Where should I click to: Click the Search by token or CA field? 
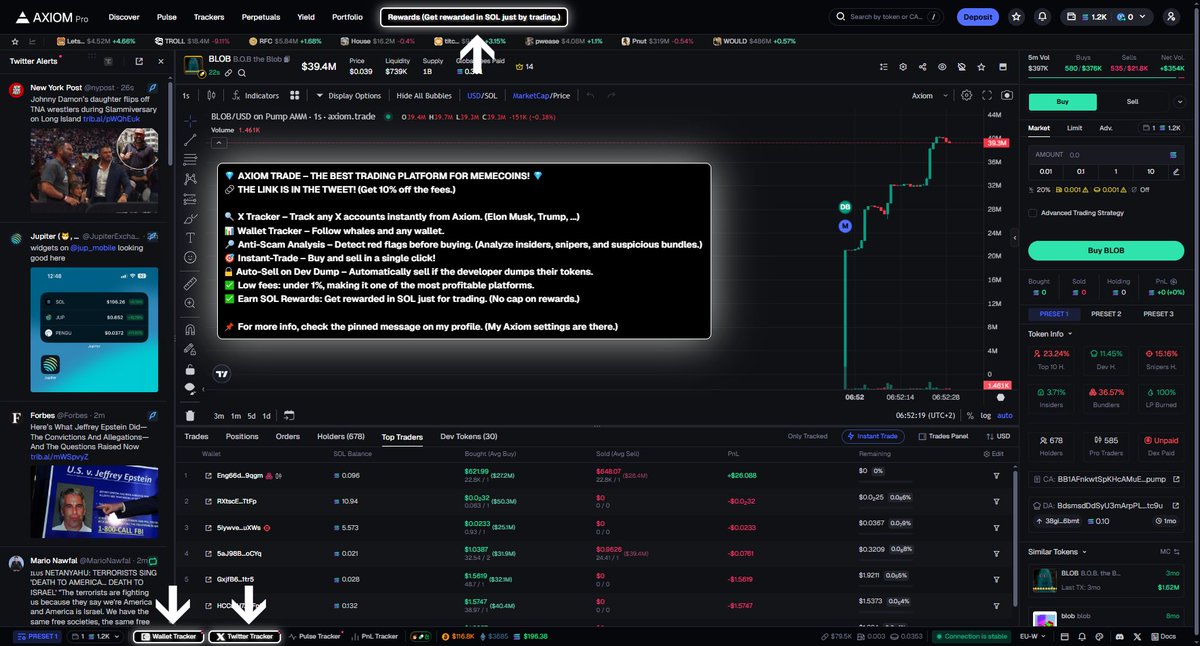(887, 17)
